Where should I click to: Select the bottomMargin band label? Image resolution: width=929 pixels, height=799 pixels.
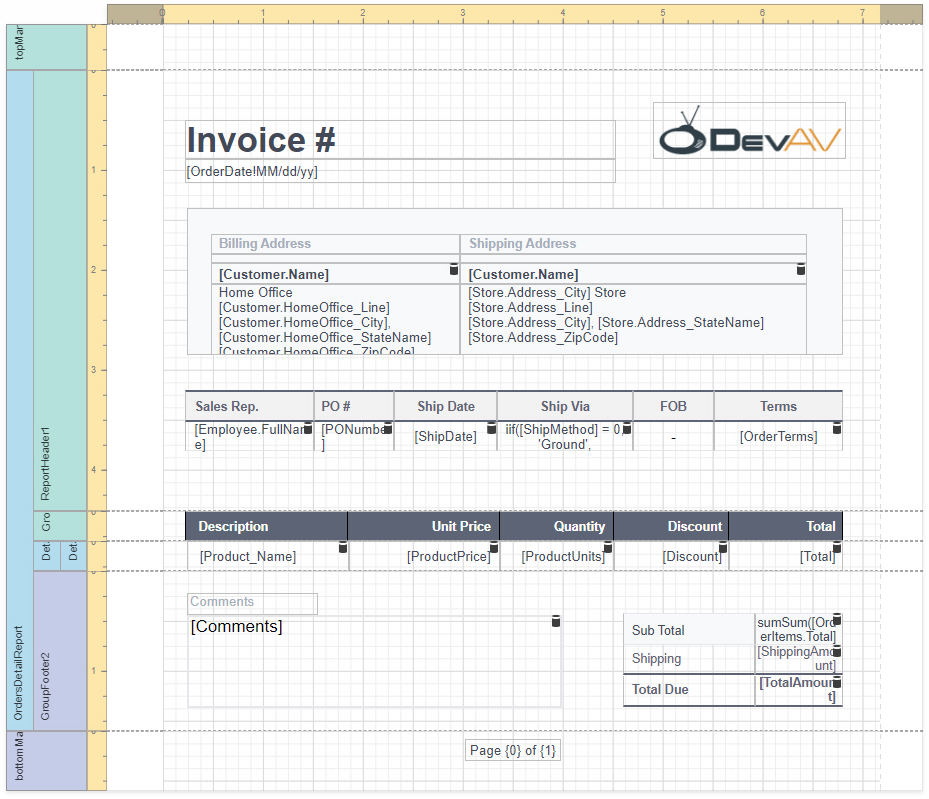[20, 760]
